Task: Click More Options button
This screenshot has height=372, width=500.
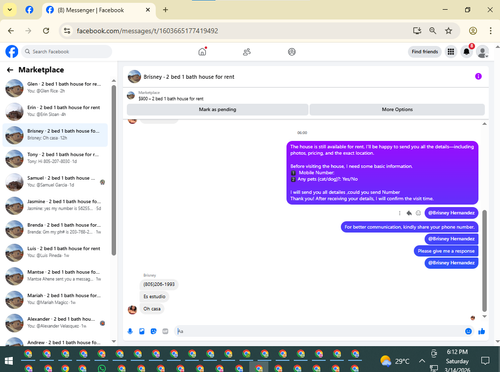Action: point(397,109)
